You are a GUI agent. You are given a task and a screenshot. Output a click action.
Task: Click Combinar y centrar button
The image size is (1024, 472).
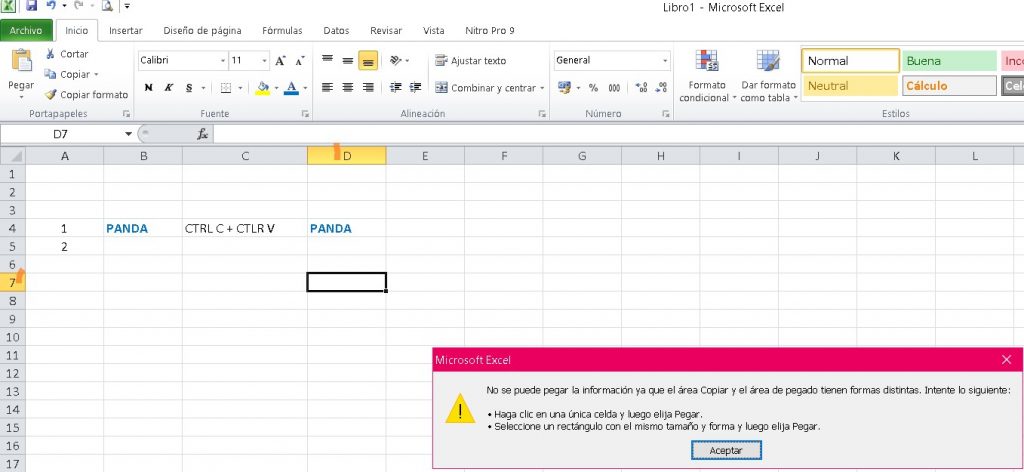click(x=485, y=87)
